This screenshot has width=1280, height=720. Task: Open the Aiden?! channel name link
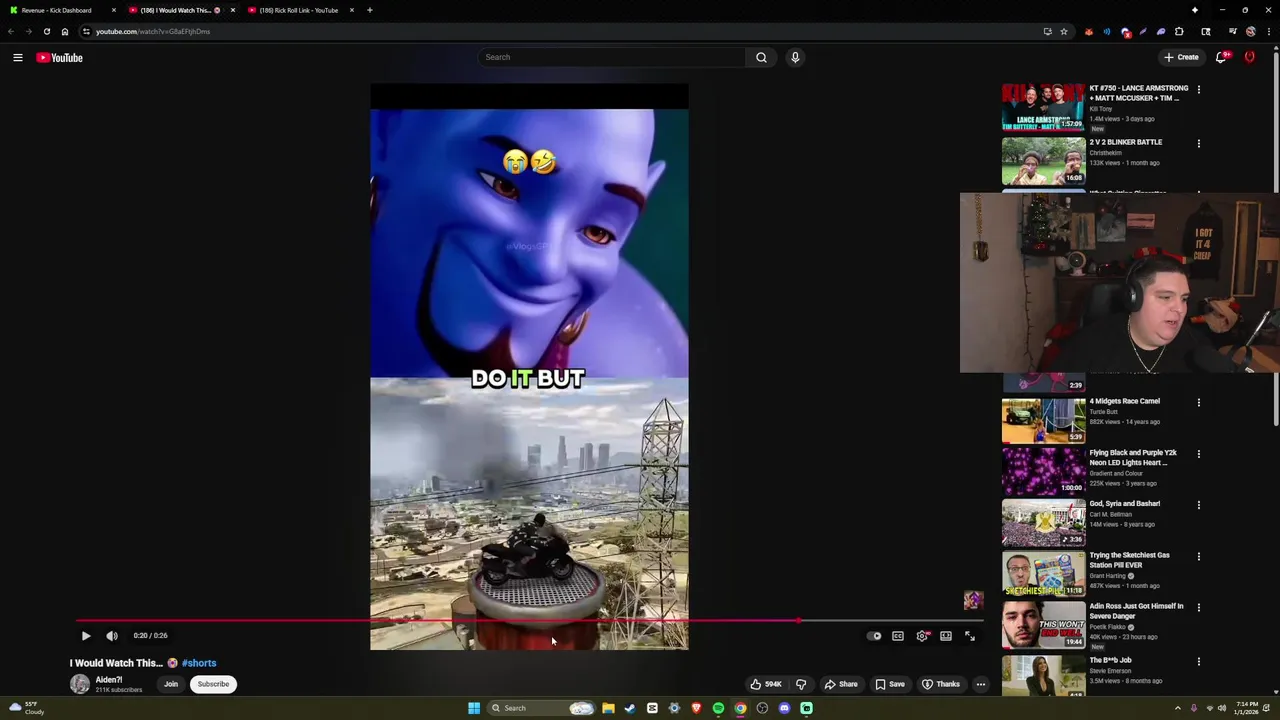point(109,680)
